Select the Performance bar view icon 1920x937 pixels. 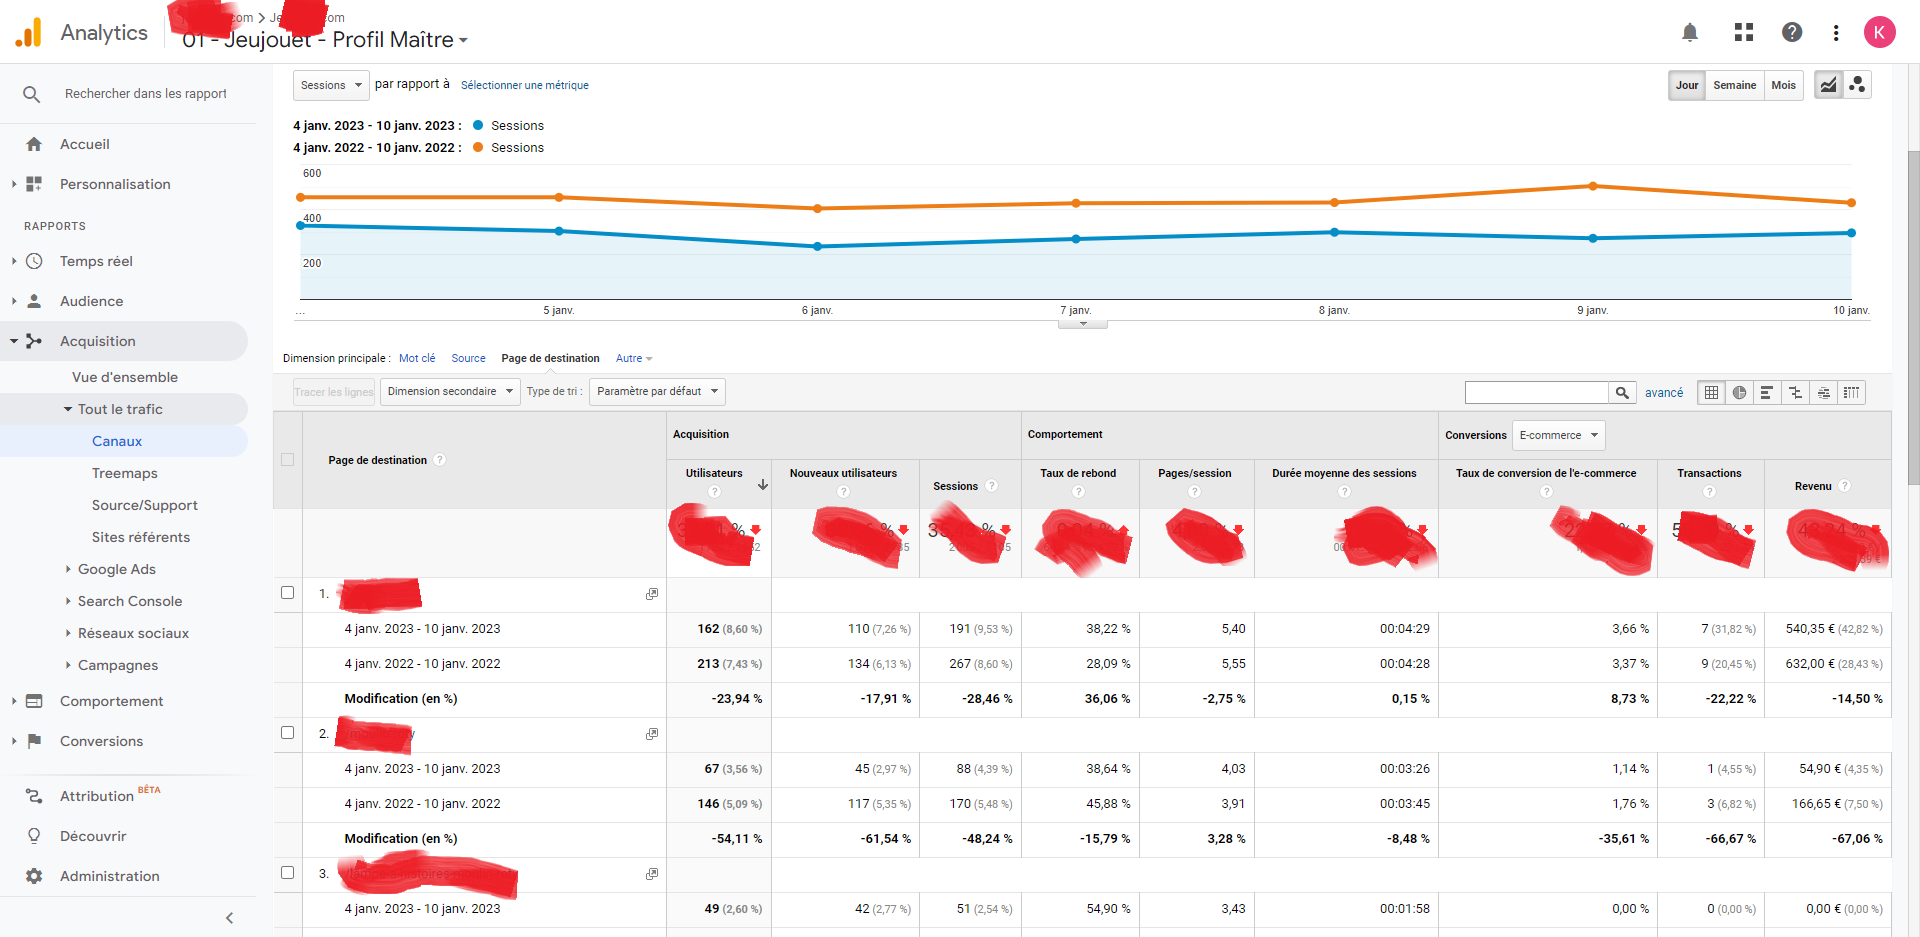1766,392
